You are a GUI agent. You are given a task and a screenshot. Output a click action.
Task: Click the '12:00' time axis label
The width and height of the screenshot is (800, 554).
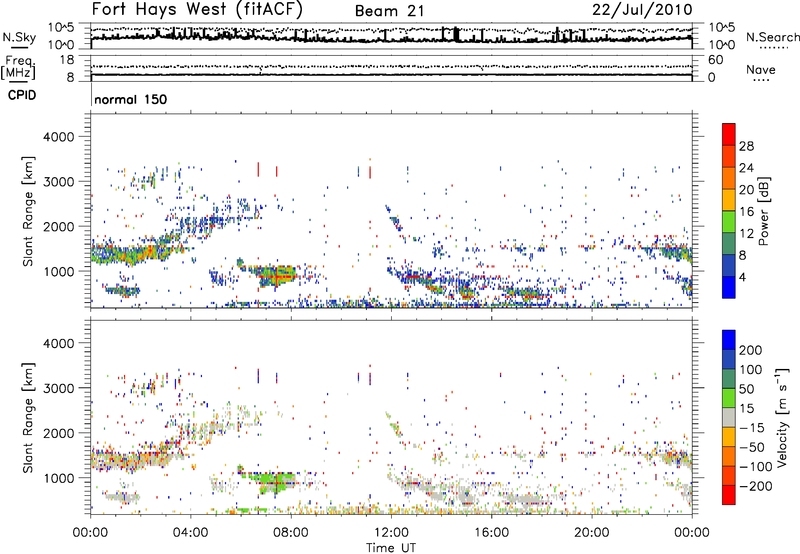tap(391, 533)
